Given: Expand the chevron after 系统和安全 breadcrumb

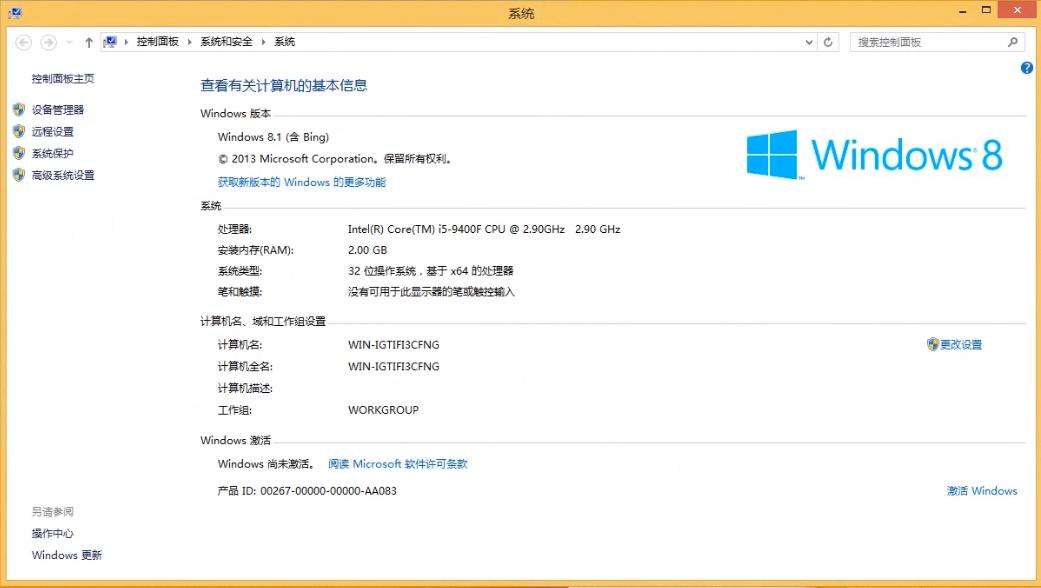Looking at the screenshot, I should [x=262, y=41].
